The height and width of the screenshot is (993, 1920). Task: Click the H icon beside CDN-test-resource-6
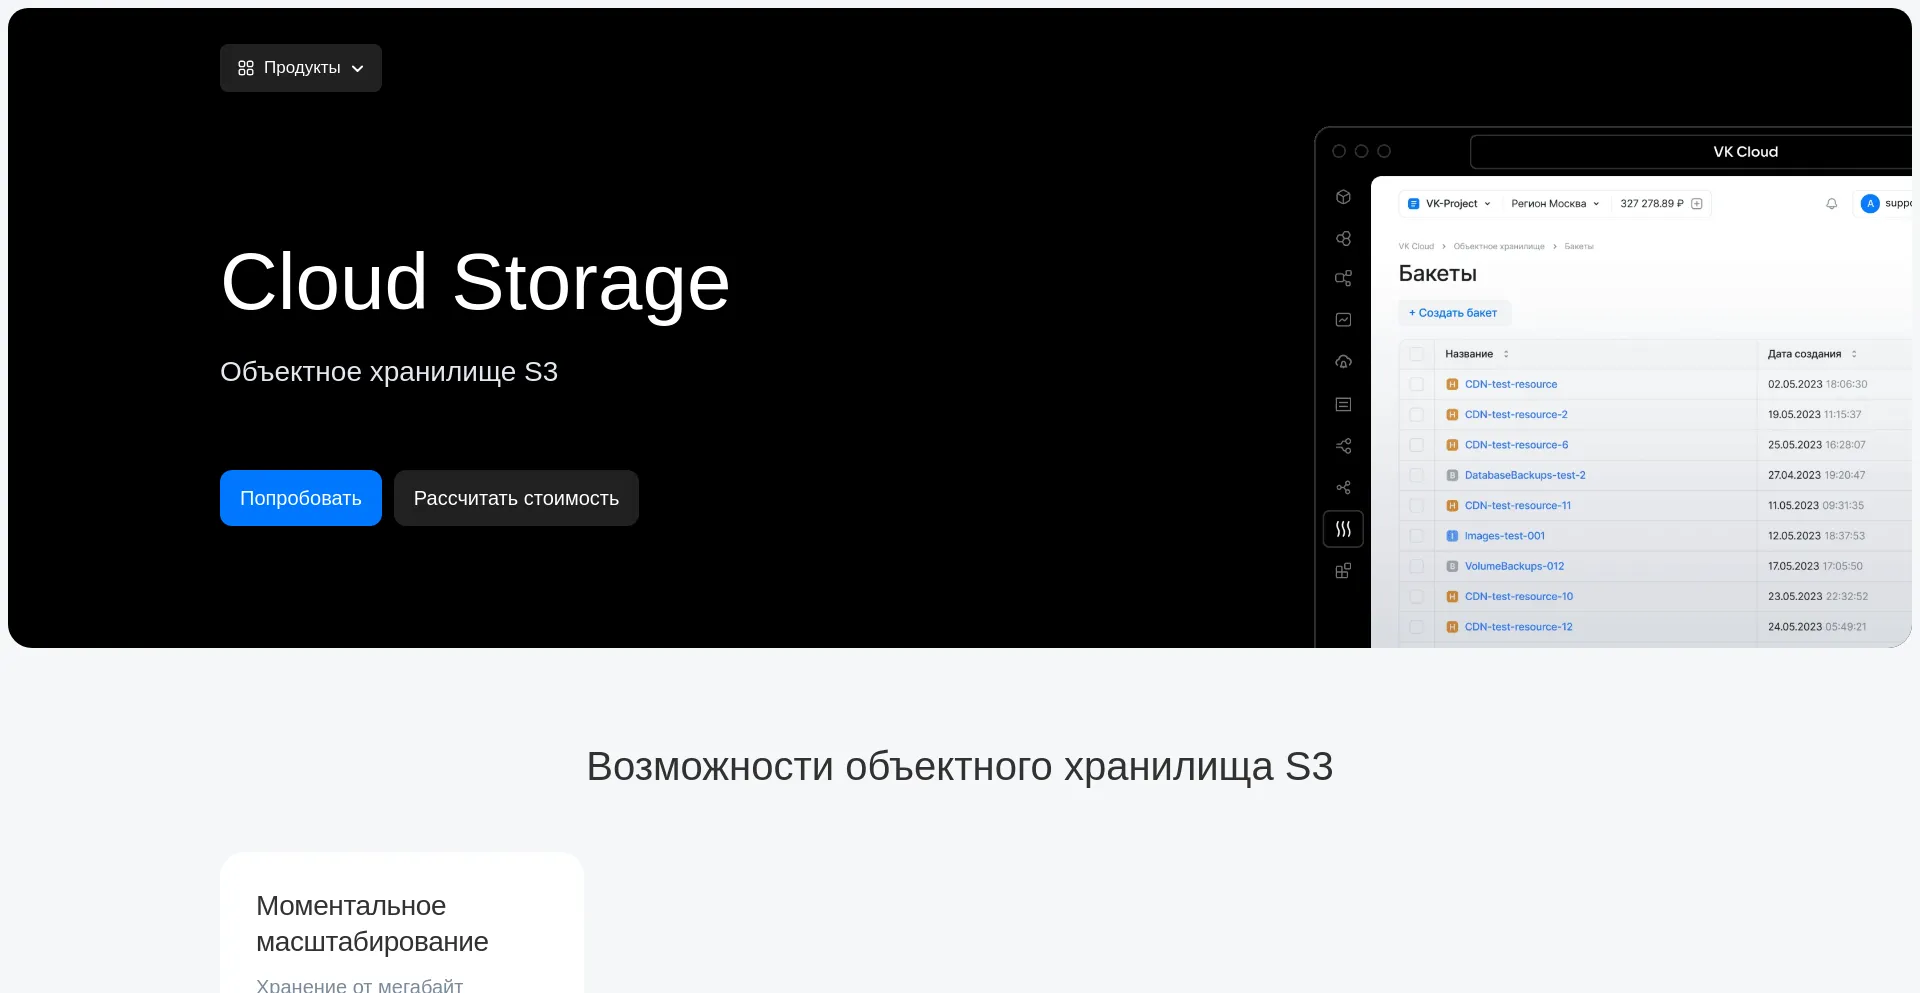click(1452, 445)
